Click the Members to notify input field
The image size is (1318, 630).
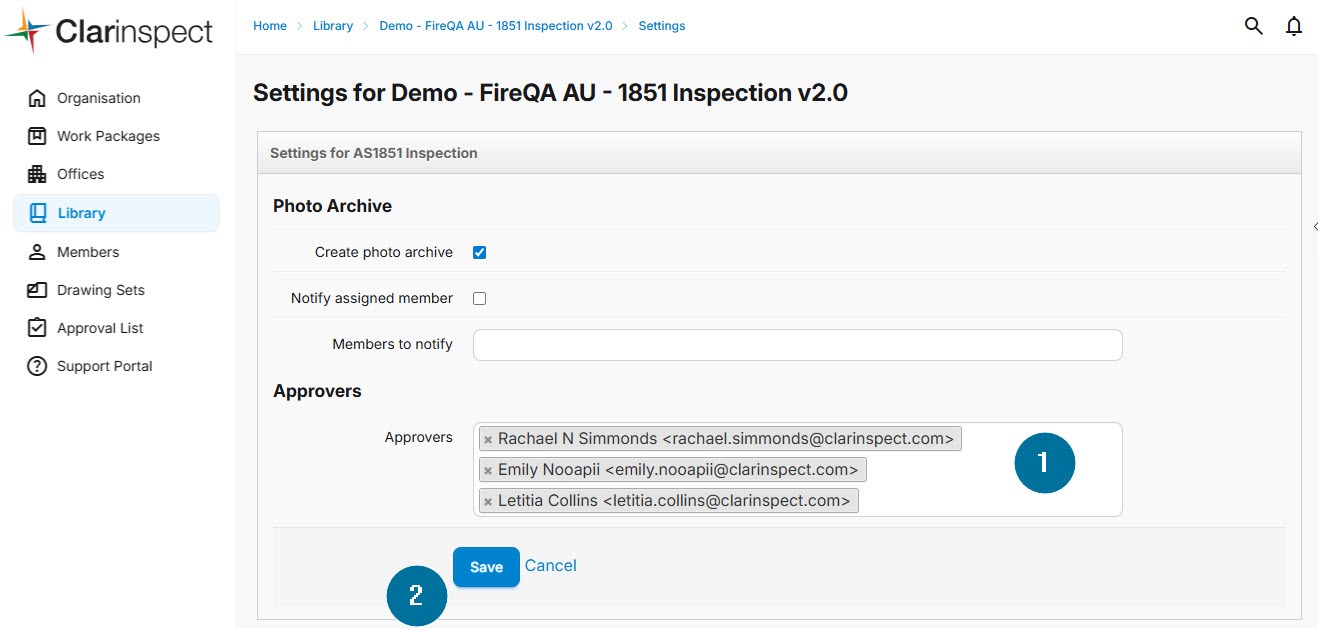797,345
